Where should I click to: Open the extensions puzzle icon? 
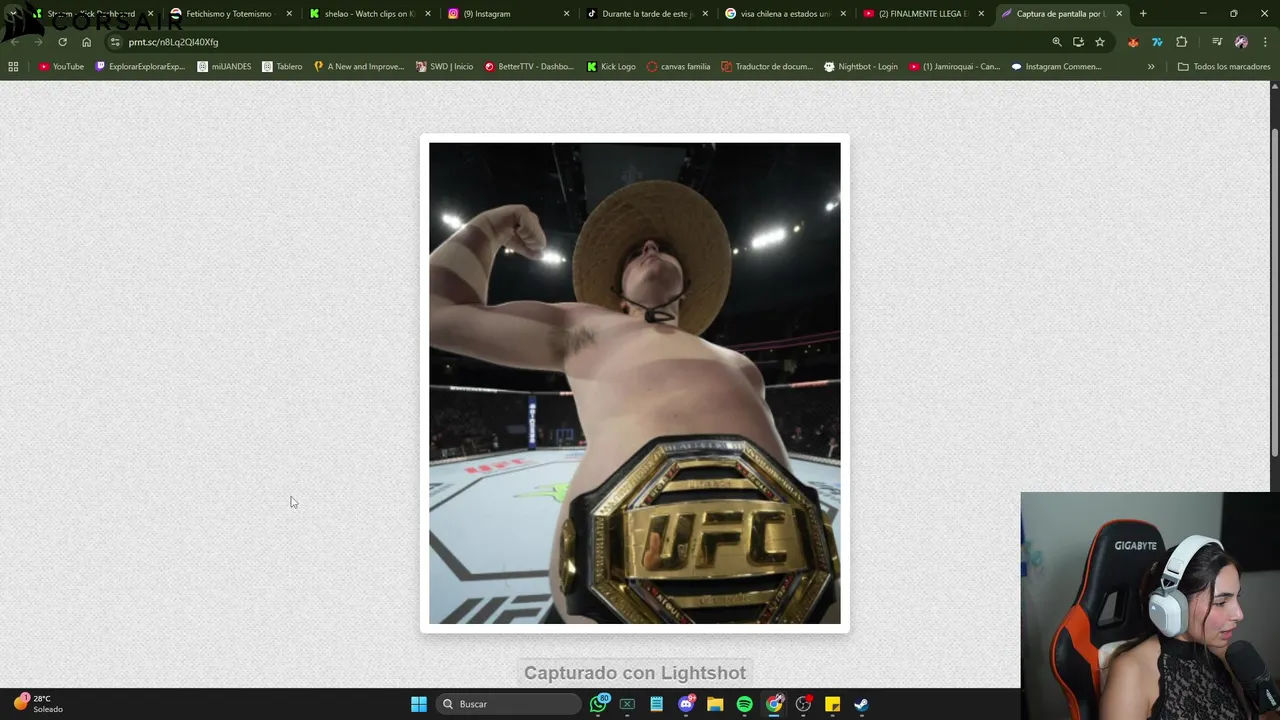1182,42
